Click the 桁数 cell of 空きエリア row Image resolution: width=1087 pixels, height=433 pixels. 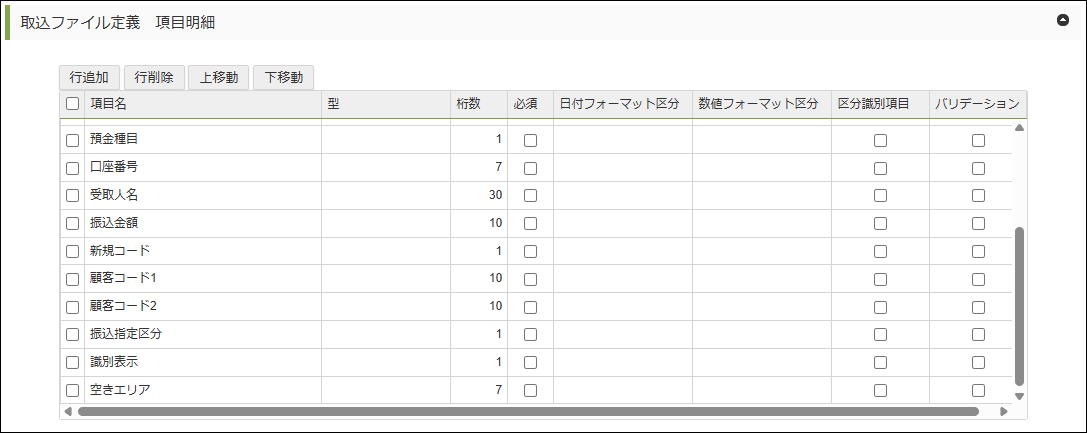[479, 390]
